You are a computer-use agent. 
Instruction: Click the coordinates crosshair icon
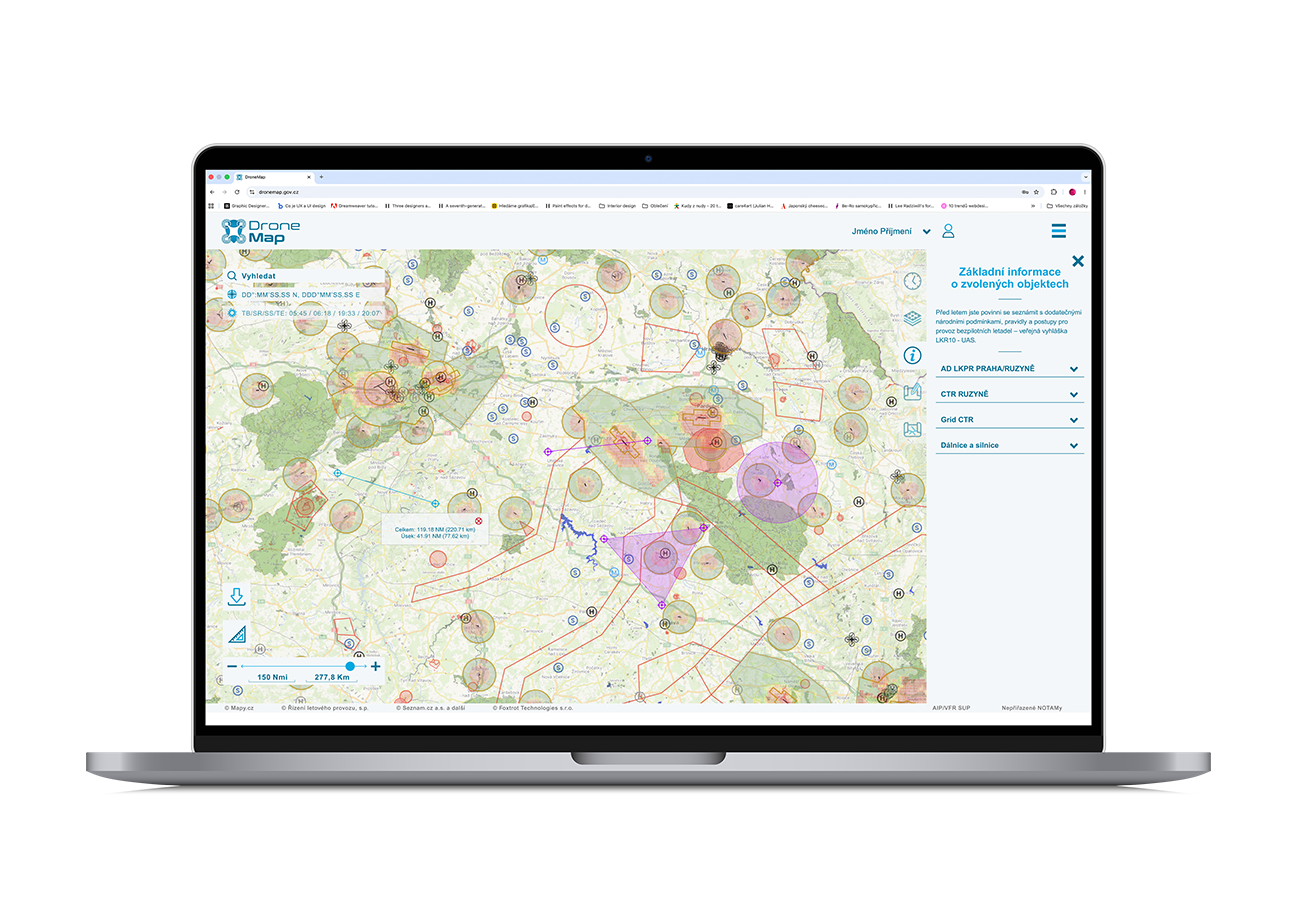point(231,295)
